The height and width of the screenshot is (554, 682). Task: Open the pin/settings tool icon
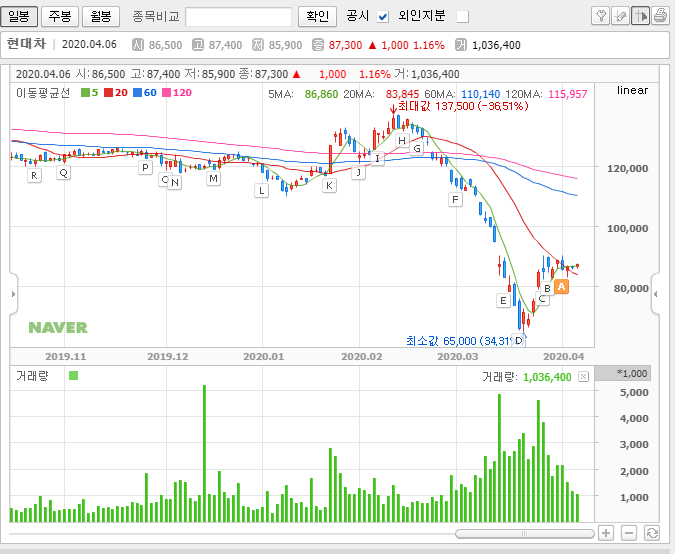point(601,16)
